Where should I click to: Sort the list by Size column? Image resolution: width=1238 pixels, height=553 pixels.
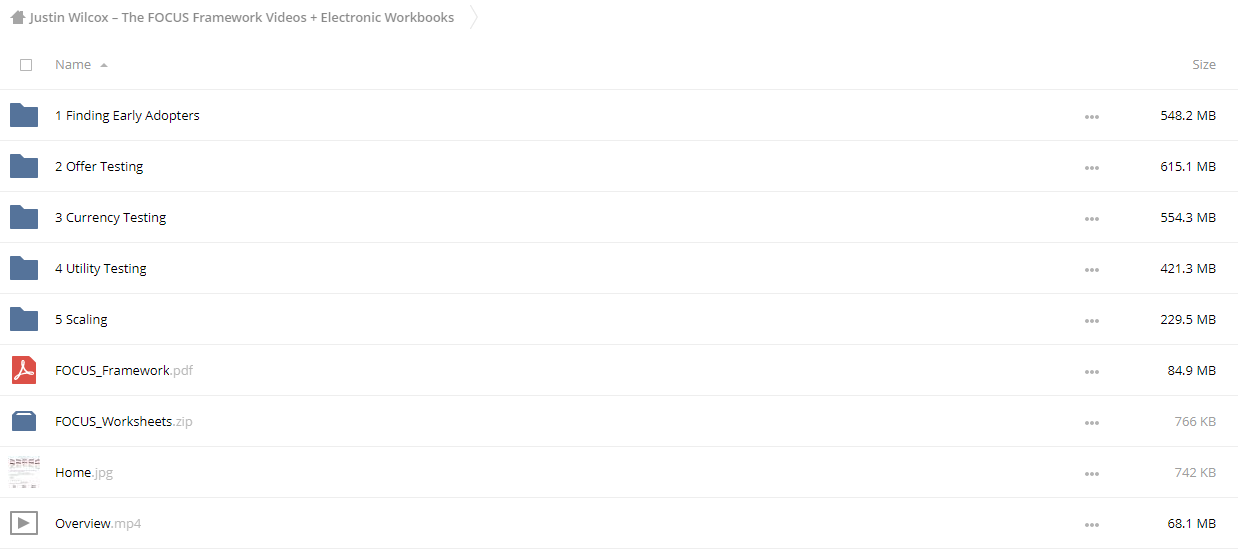[x=1204, y=64]
